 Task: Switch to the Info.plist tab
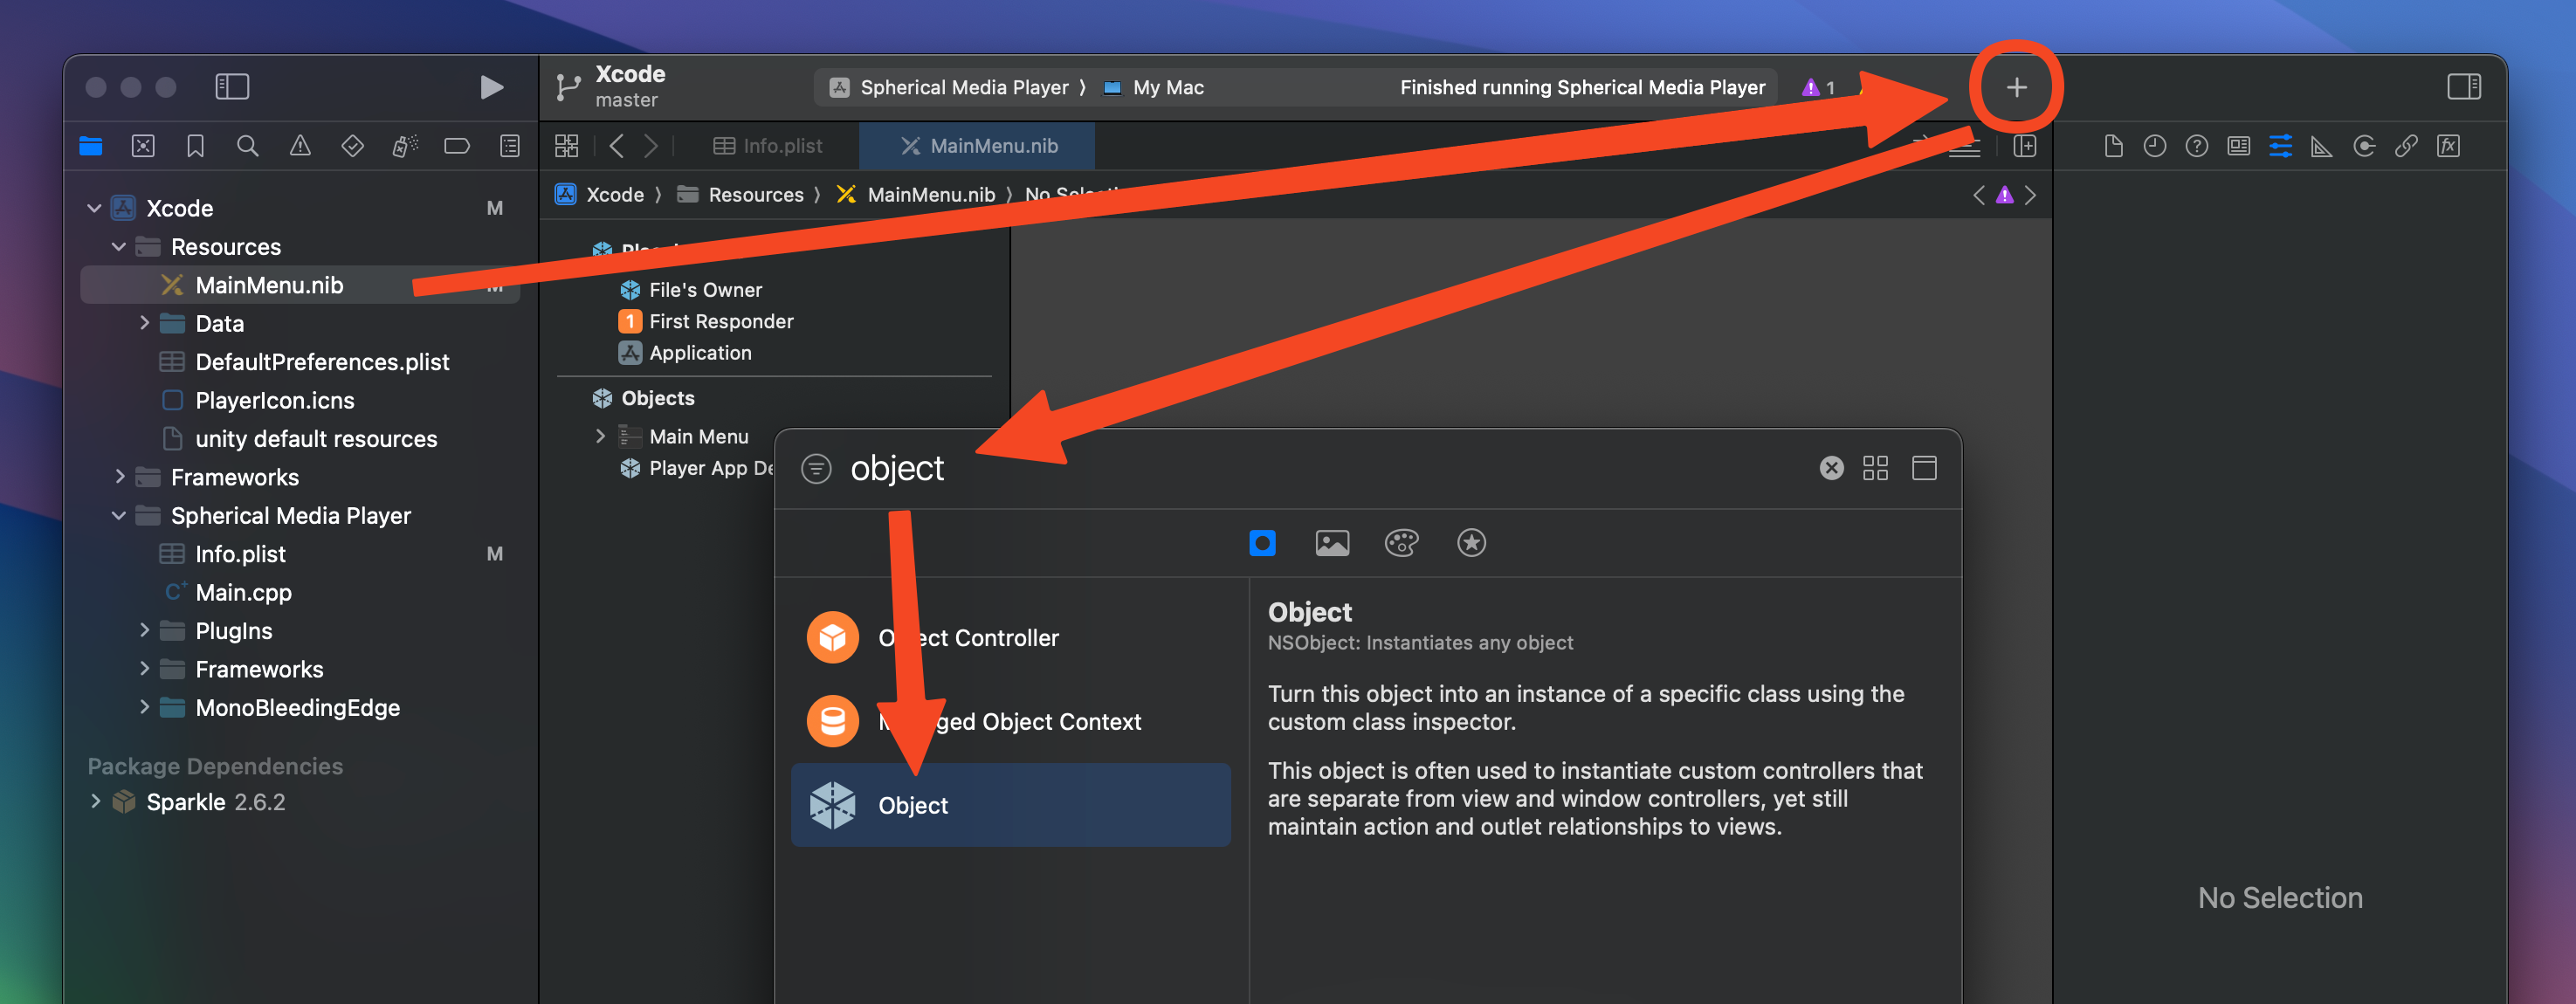768,146
